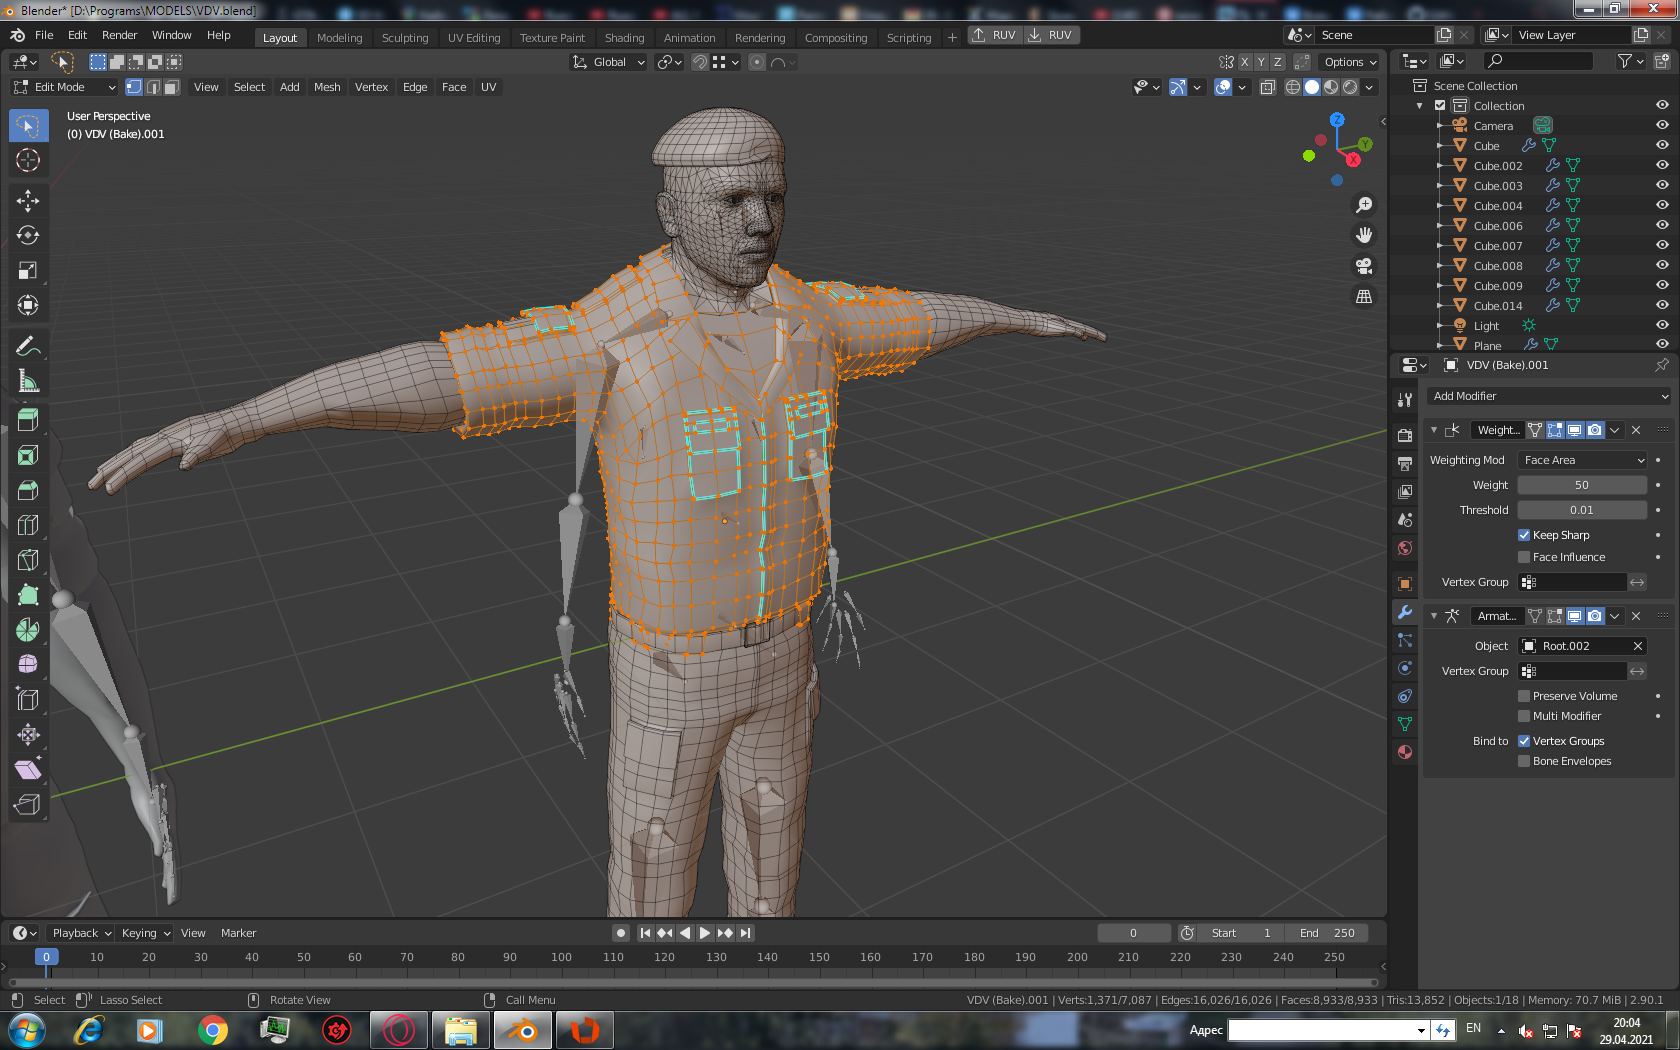Open the Playback dropdown in timeline
This screenshot has width=1680, height=1050.
81,933
